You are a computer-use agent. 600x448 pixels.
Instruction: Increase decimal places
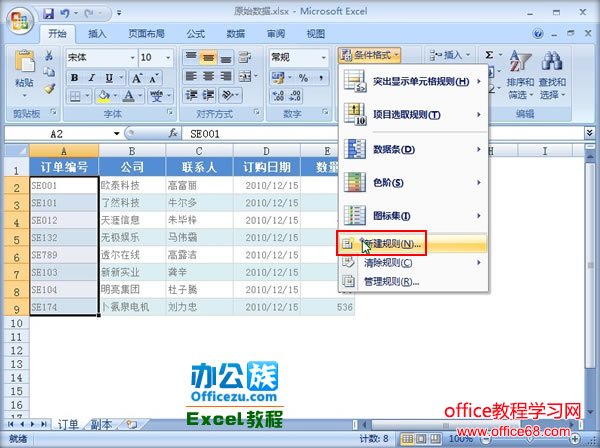[x=278, y=96]
